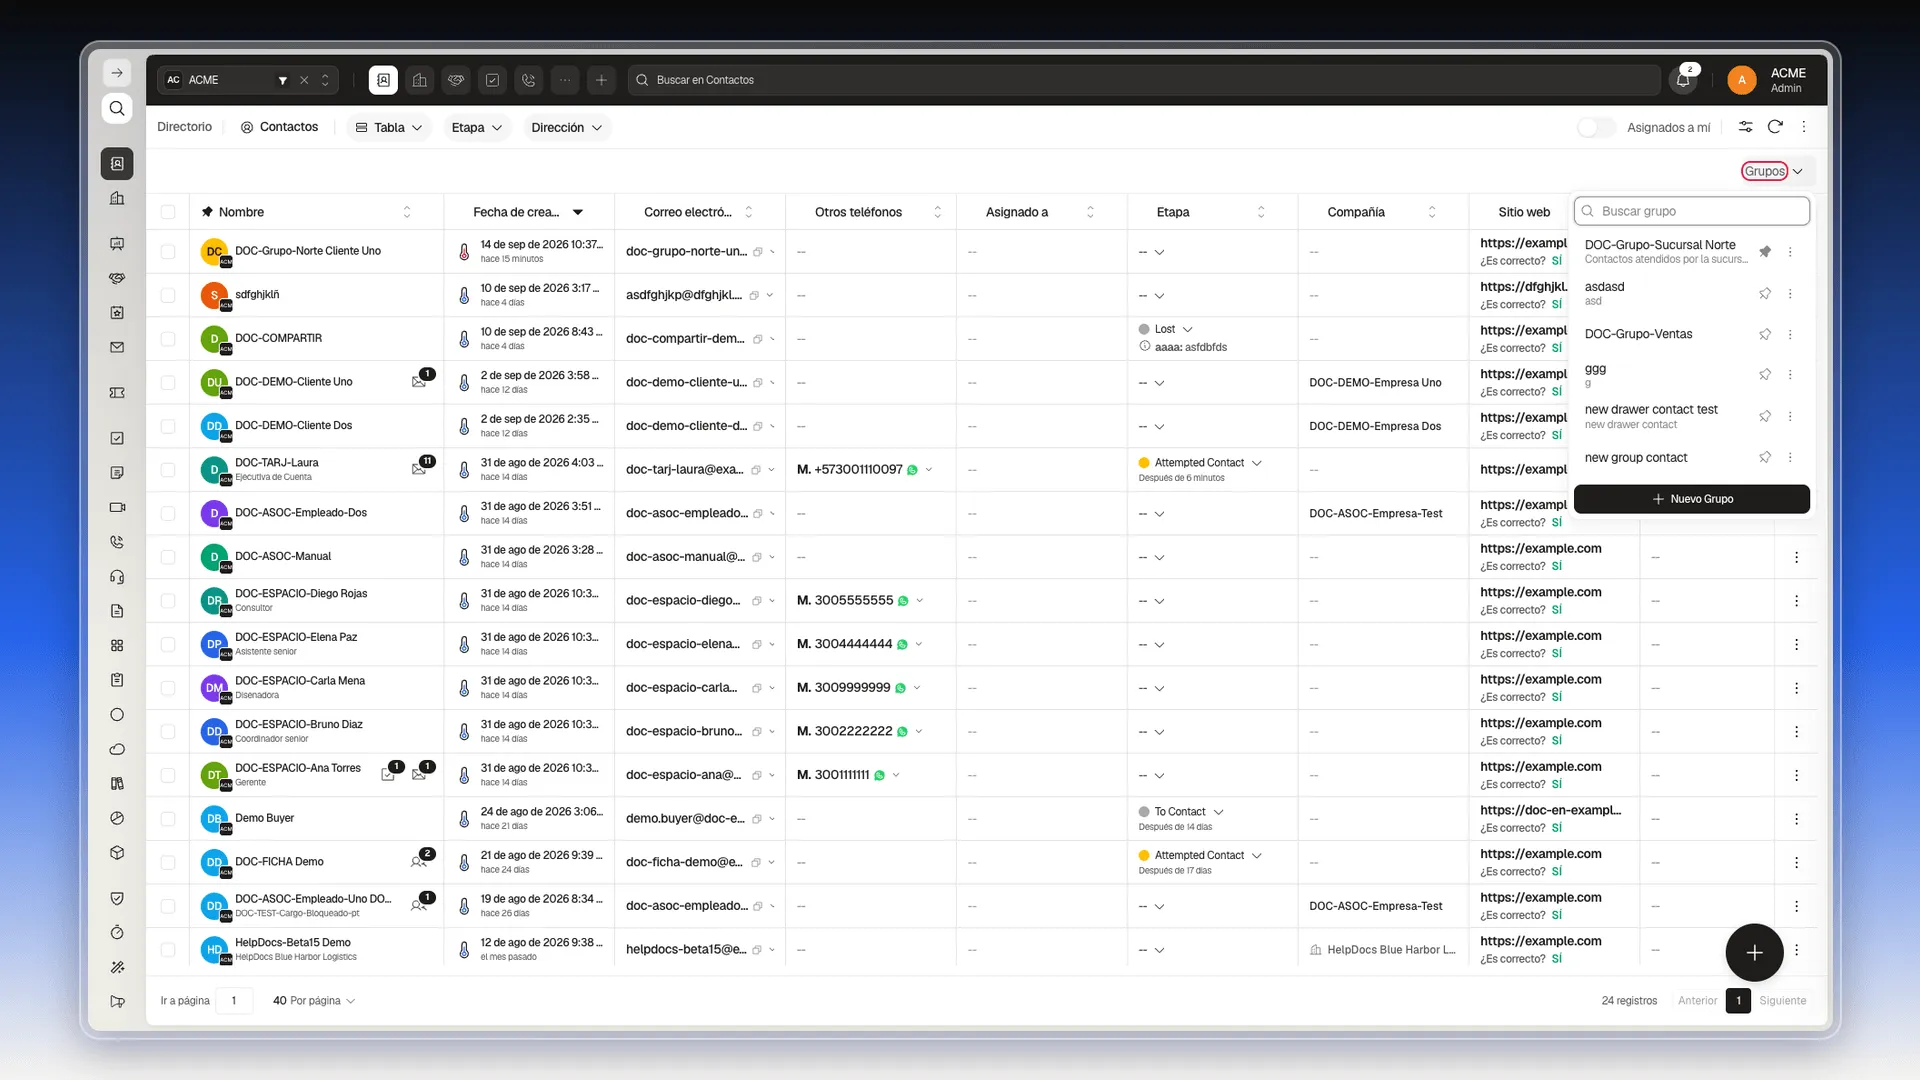Choose the new group contact entry
Viewport: 1920px width, 1080px height.
click(1635, 457)
